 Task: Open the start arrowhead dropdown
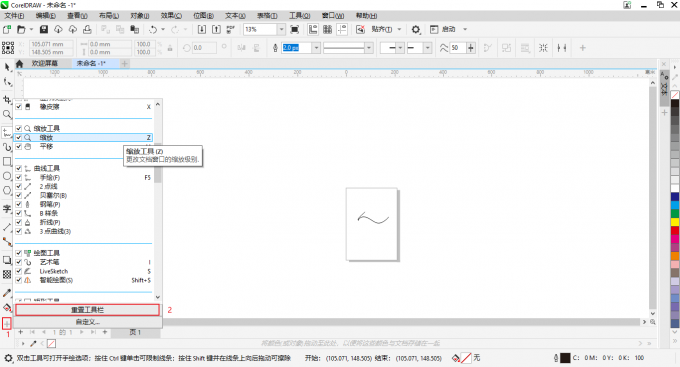pyautogui.click(x=400, y=48)
